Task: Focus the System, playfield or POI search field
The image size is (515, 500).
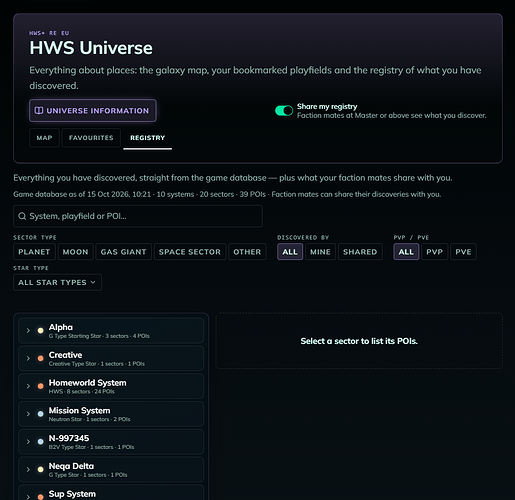Action: tap(138, 216)
